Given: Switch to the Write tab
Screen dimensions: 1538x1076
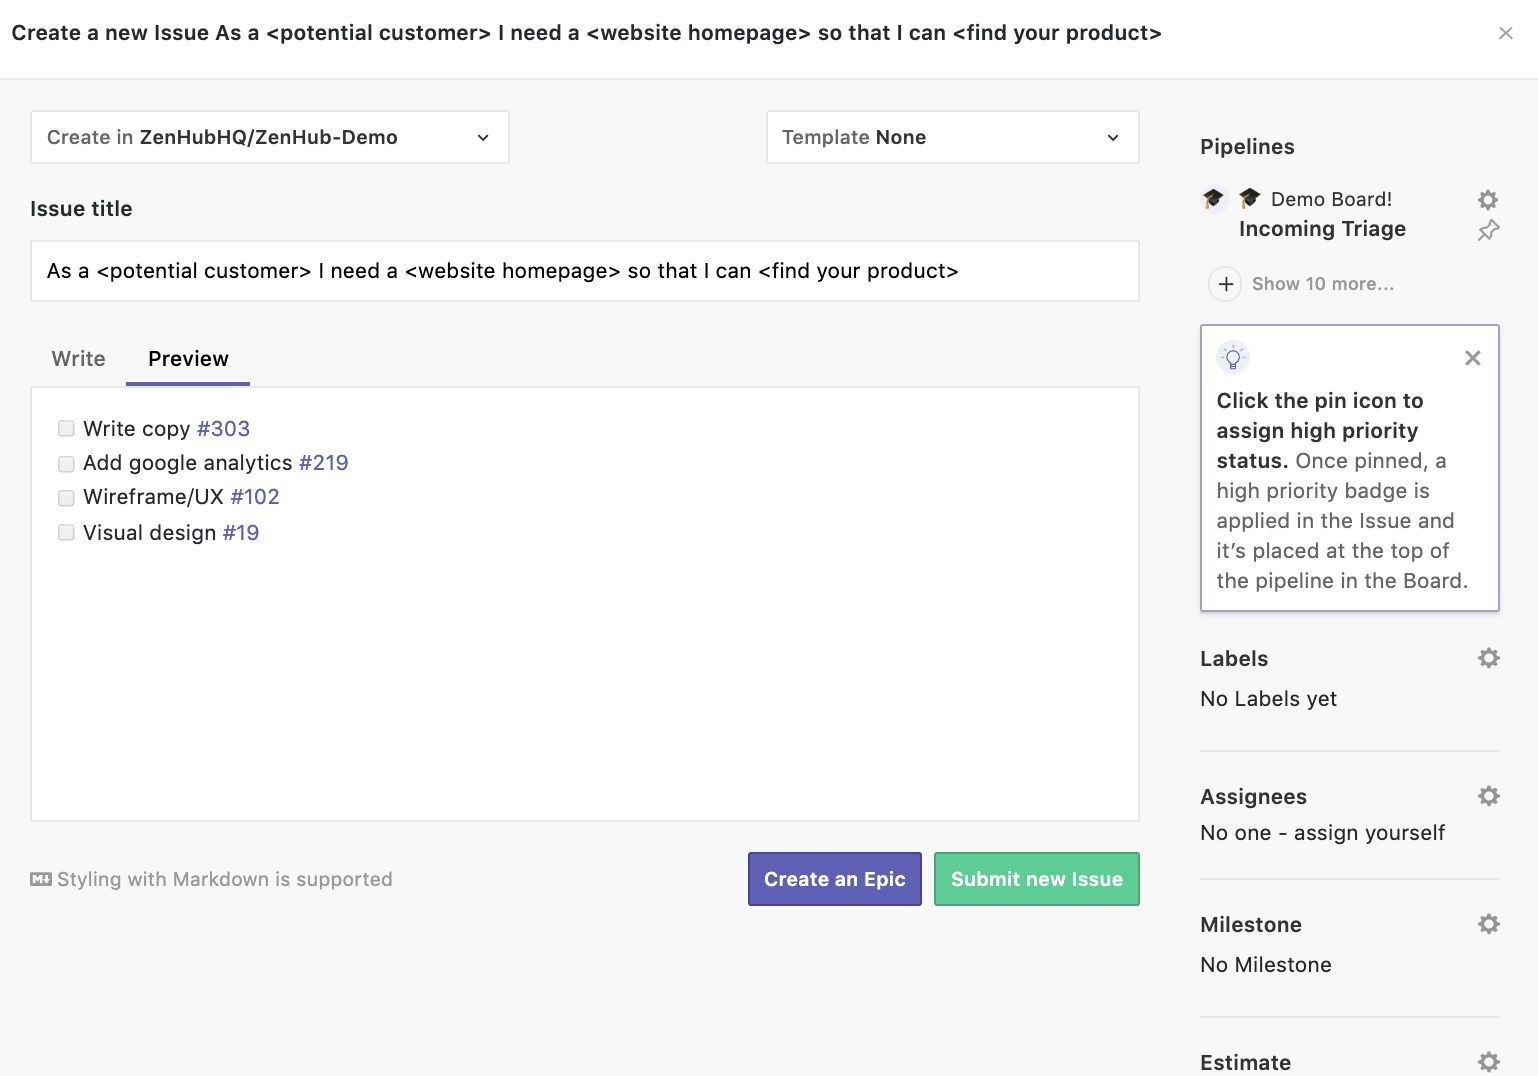Looking at the screenshot, I should pos(78,359).
